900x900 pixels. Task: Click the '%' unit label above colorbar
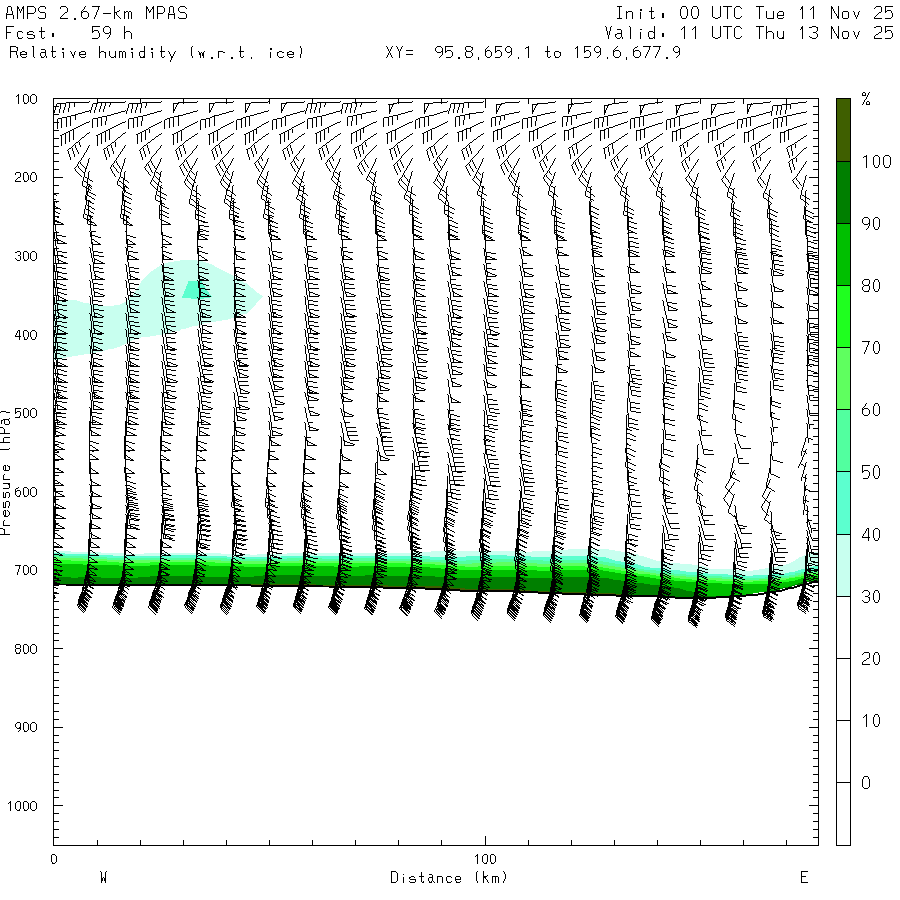click(866, 99)
